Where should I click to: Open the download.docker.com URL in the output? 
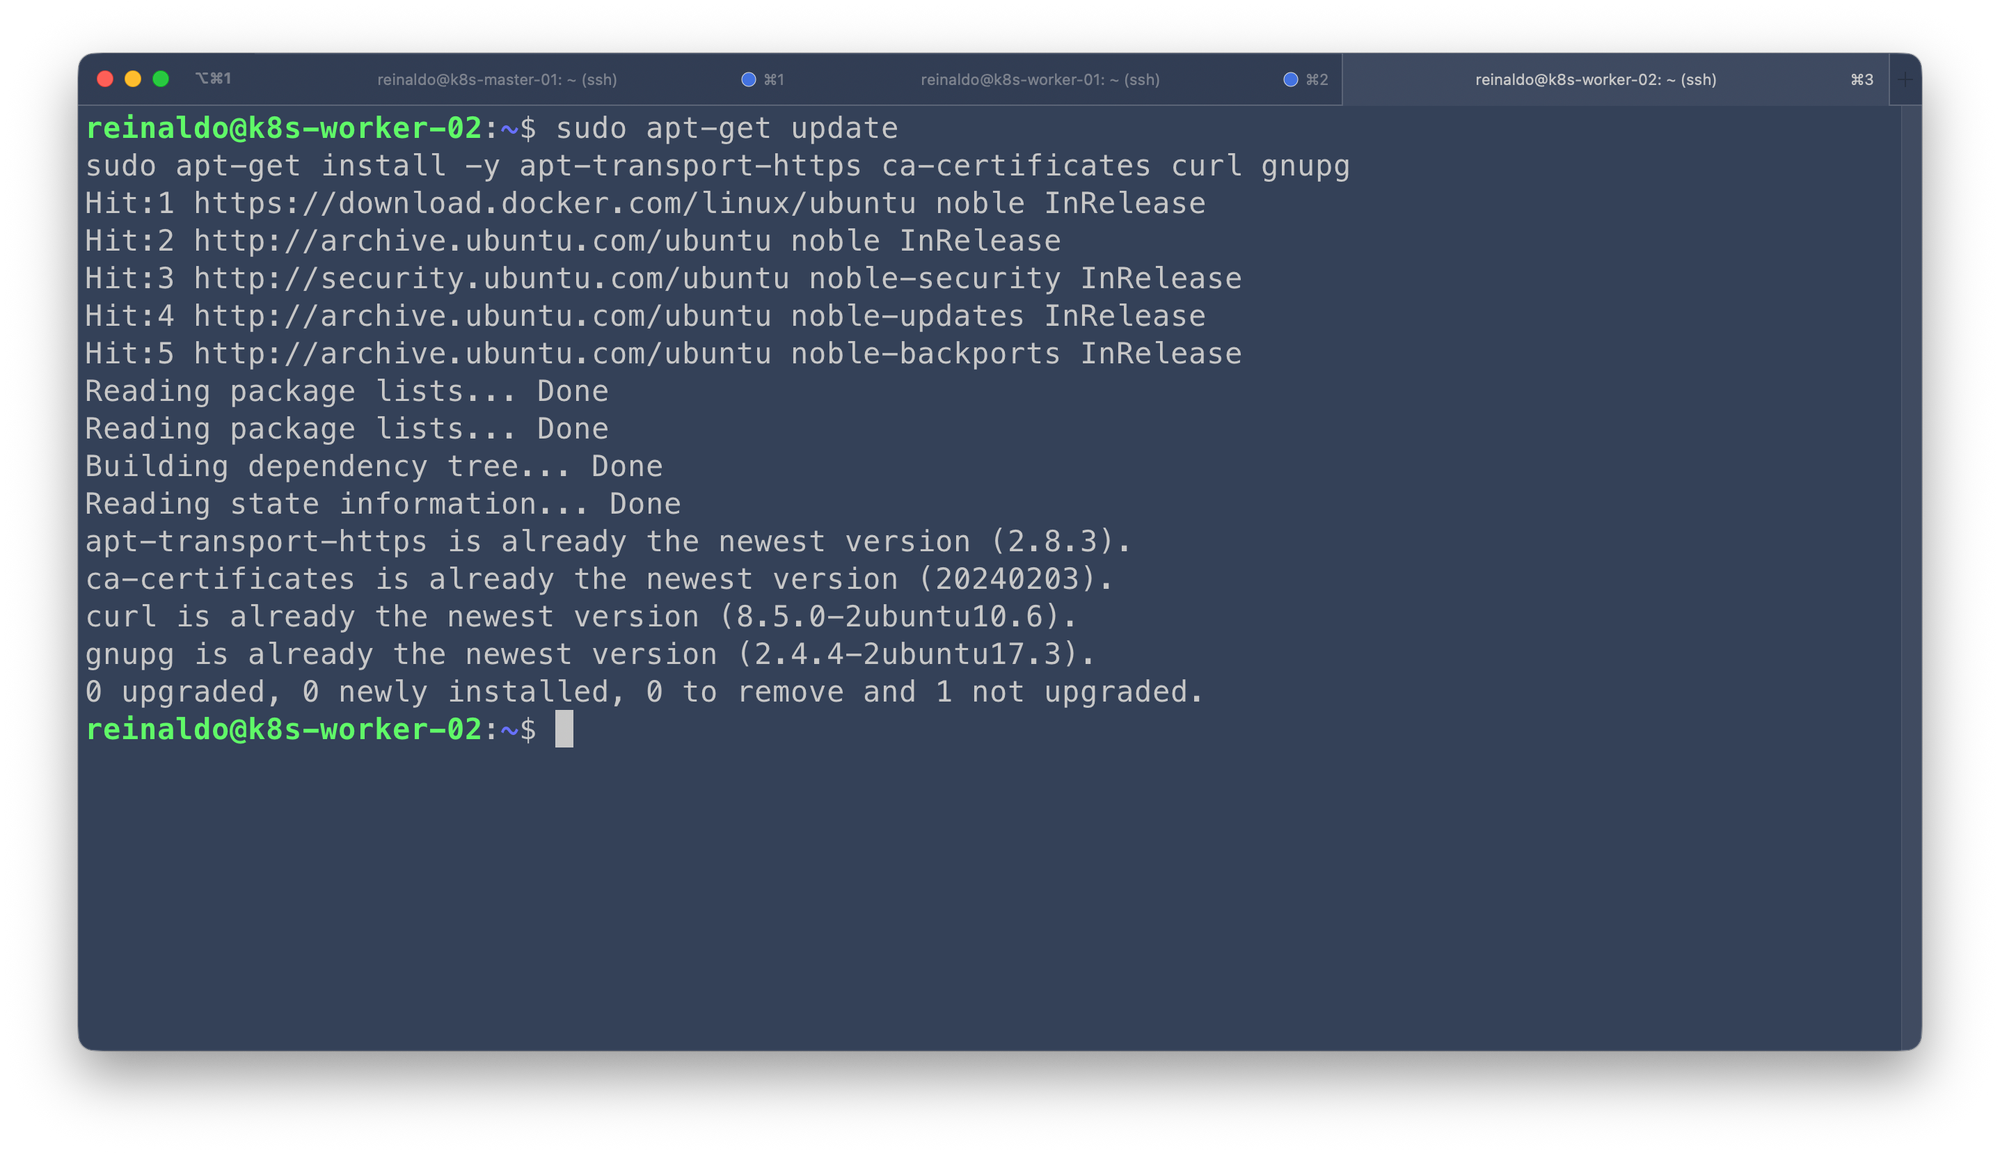tap(554, 204)
